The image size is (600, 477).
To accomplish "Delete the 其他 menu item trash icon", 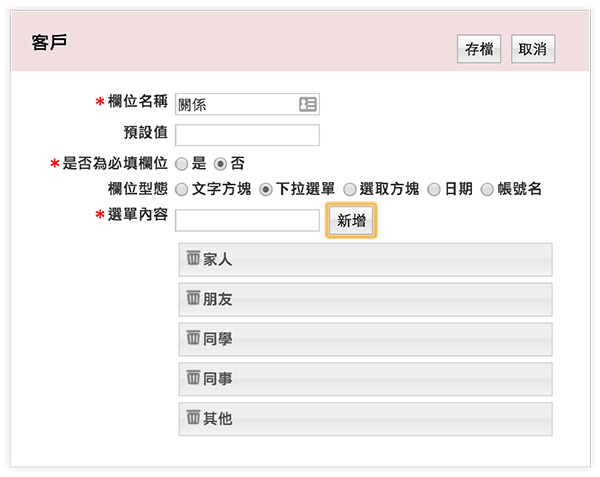I will tap(193, 418).
